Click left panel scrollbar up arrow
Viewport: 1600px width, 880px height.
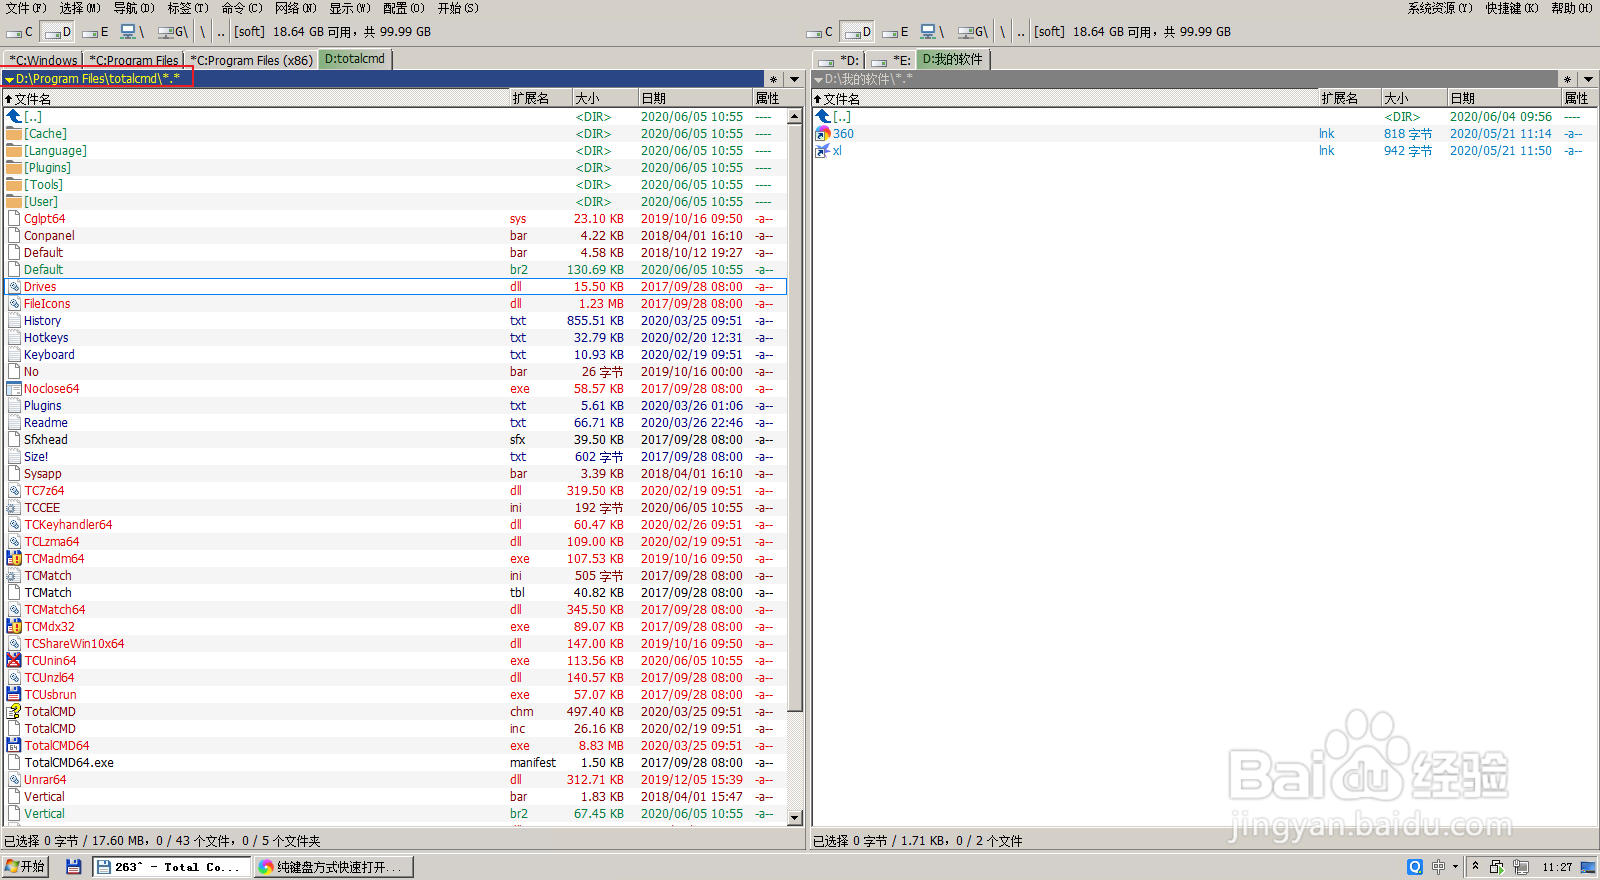coord(795,116)
